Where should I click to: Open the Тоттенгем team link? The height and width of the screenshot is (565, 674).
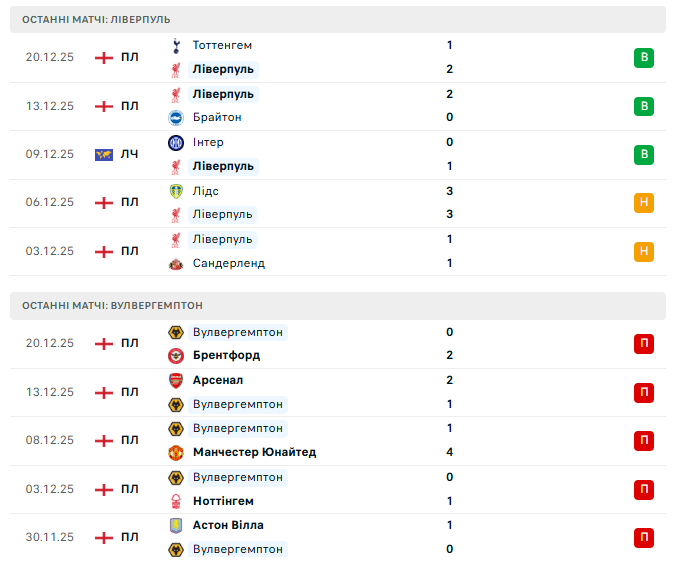pos(221,45)
